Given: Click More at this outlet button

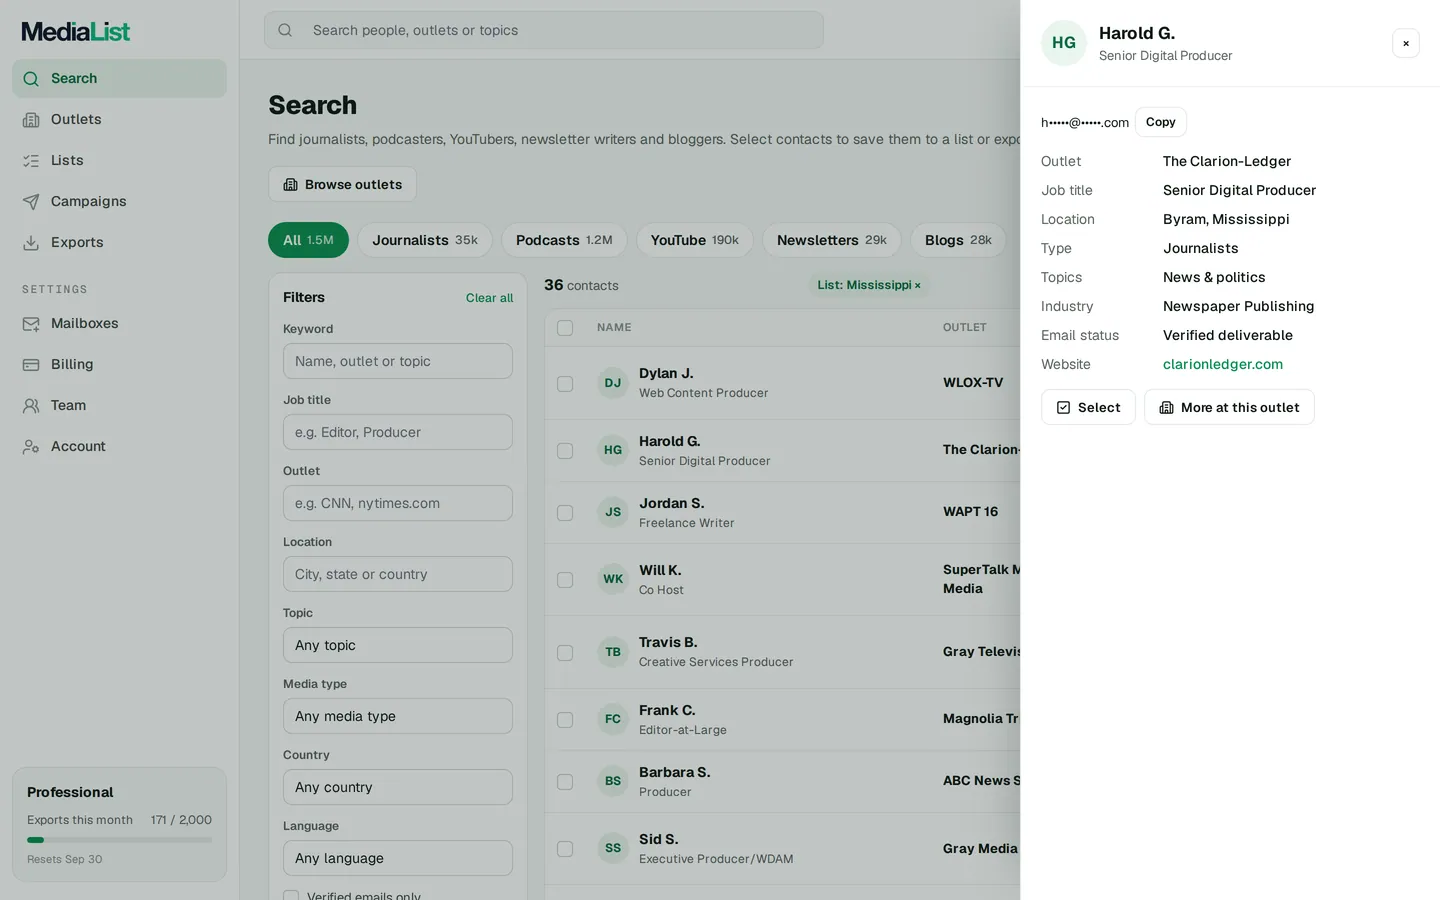Looking at the screenshot, I should click(x=1229, y=407).
